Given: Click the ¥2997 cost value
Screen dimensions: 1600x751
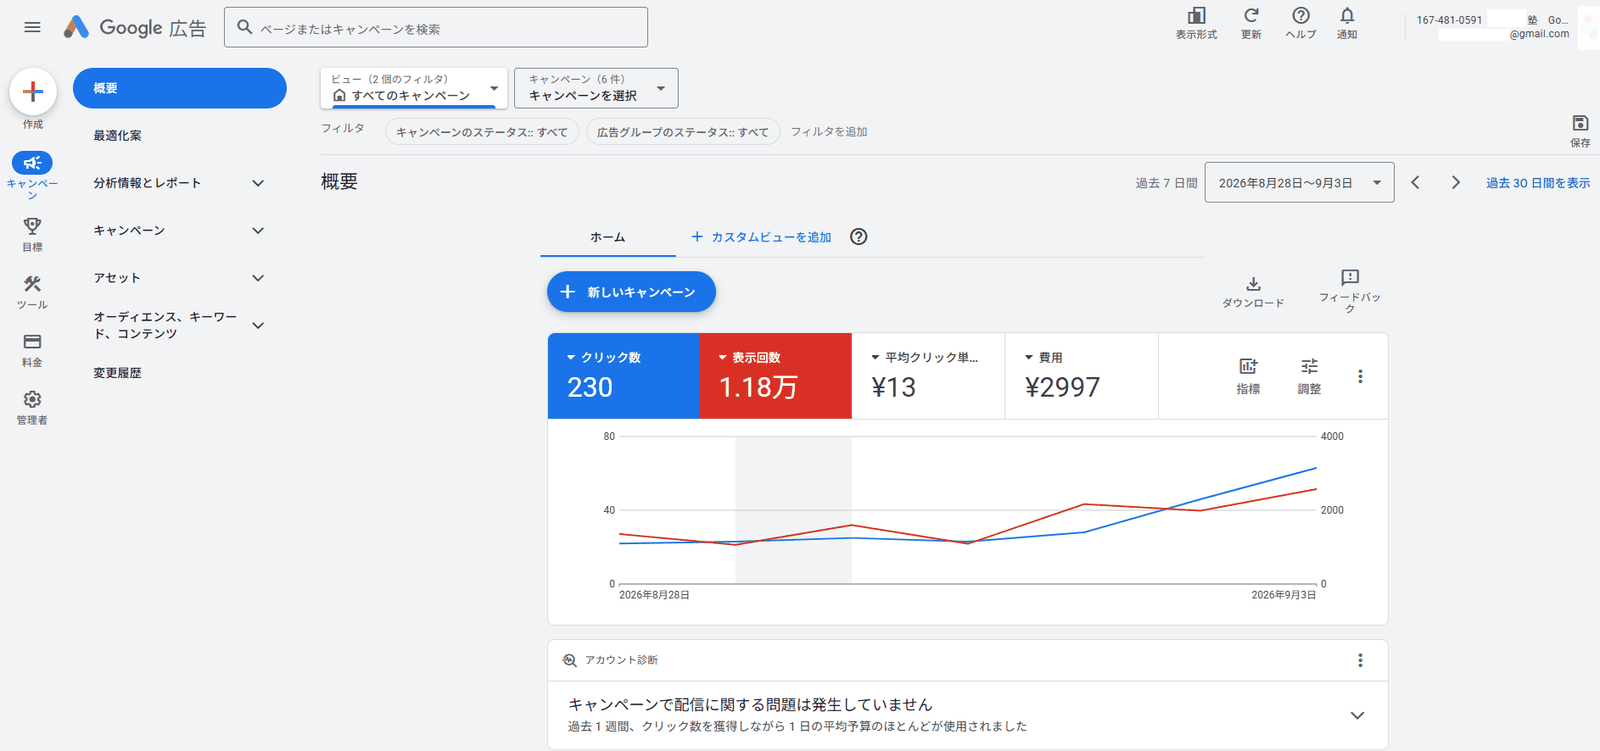Looking at the screenshot, I should 1062,387.
